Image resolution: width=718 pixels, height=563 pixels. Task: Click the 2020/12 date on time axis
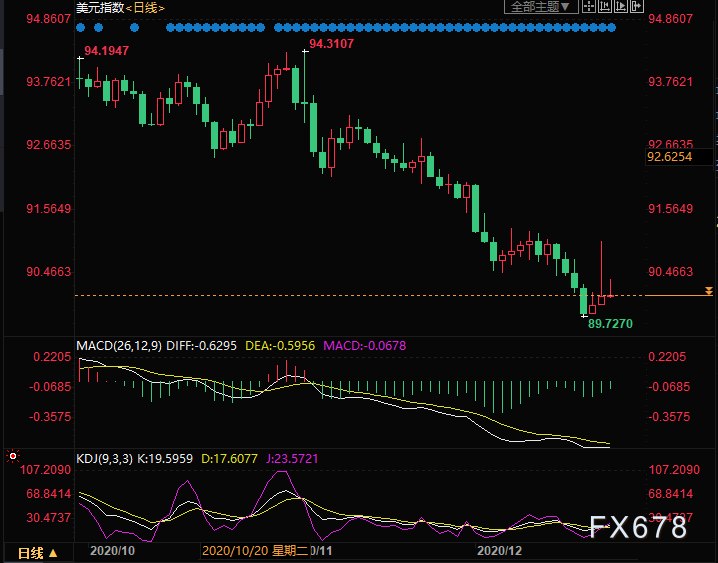[499, 551]
